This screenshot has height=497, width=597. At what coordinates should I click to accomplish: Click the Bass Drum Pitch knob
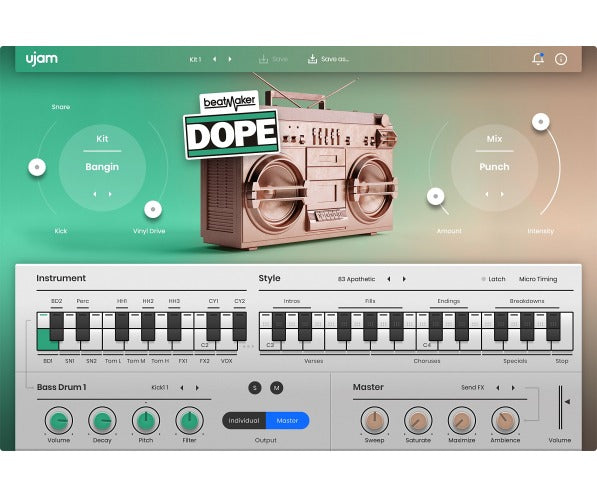146,420
